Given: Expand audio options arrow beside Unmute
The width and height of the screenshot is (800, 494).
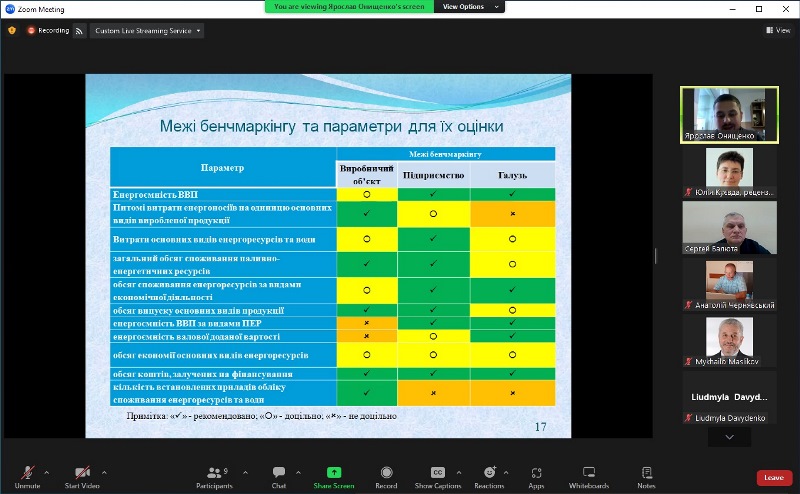Looking at the screenshot, I should [46, 473].
